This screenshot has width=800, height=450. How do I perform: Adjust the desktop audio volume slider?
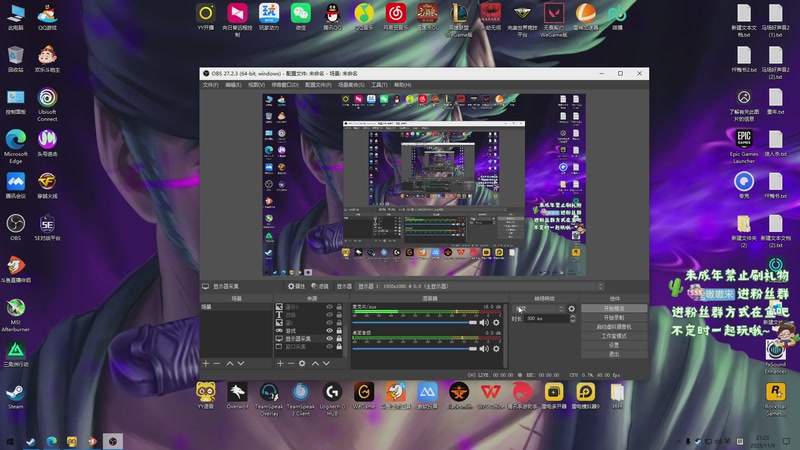tap(414, 348)
